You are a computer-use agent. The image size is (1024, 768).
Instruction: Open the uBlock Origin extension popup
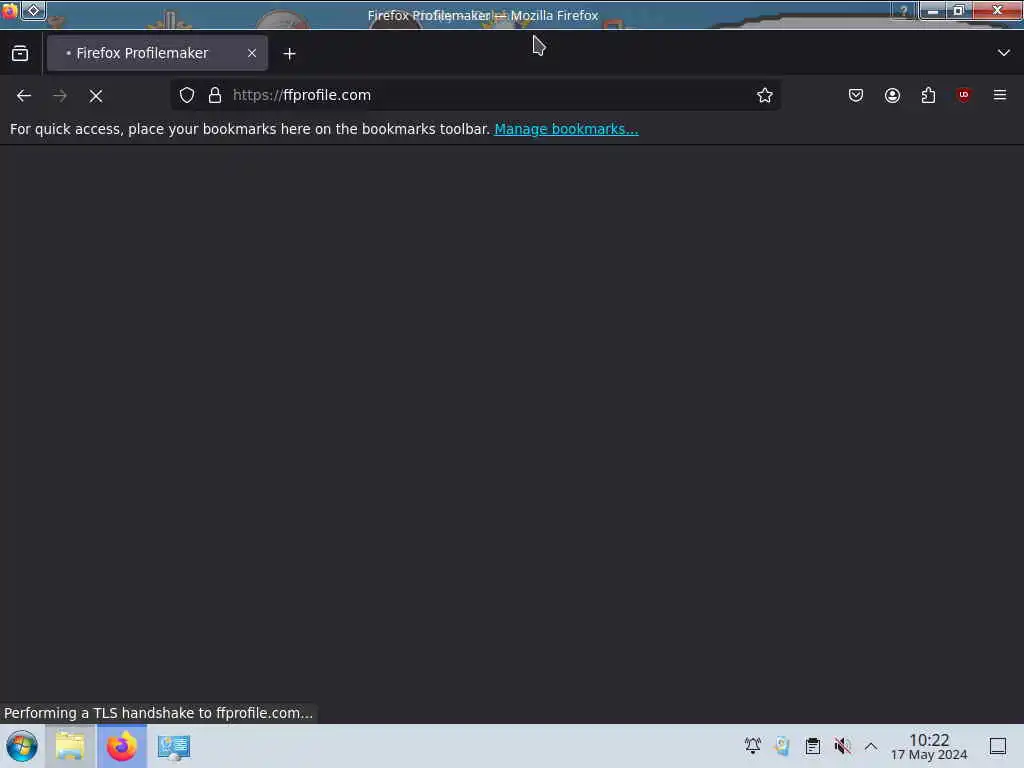[x=963, y=95]
